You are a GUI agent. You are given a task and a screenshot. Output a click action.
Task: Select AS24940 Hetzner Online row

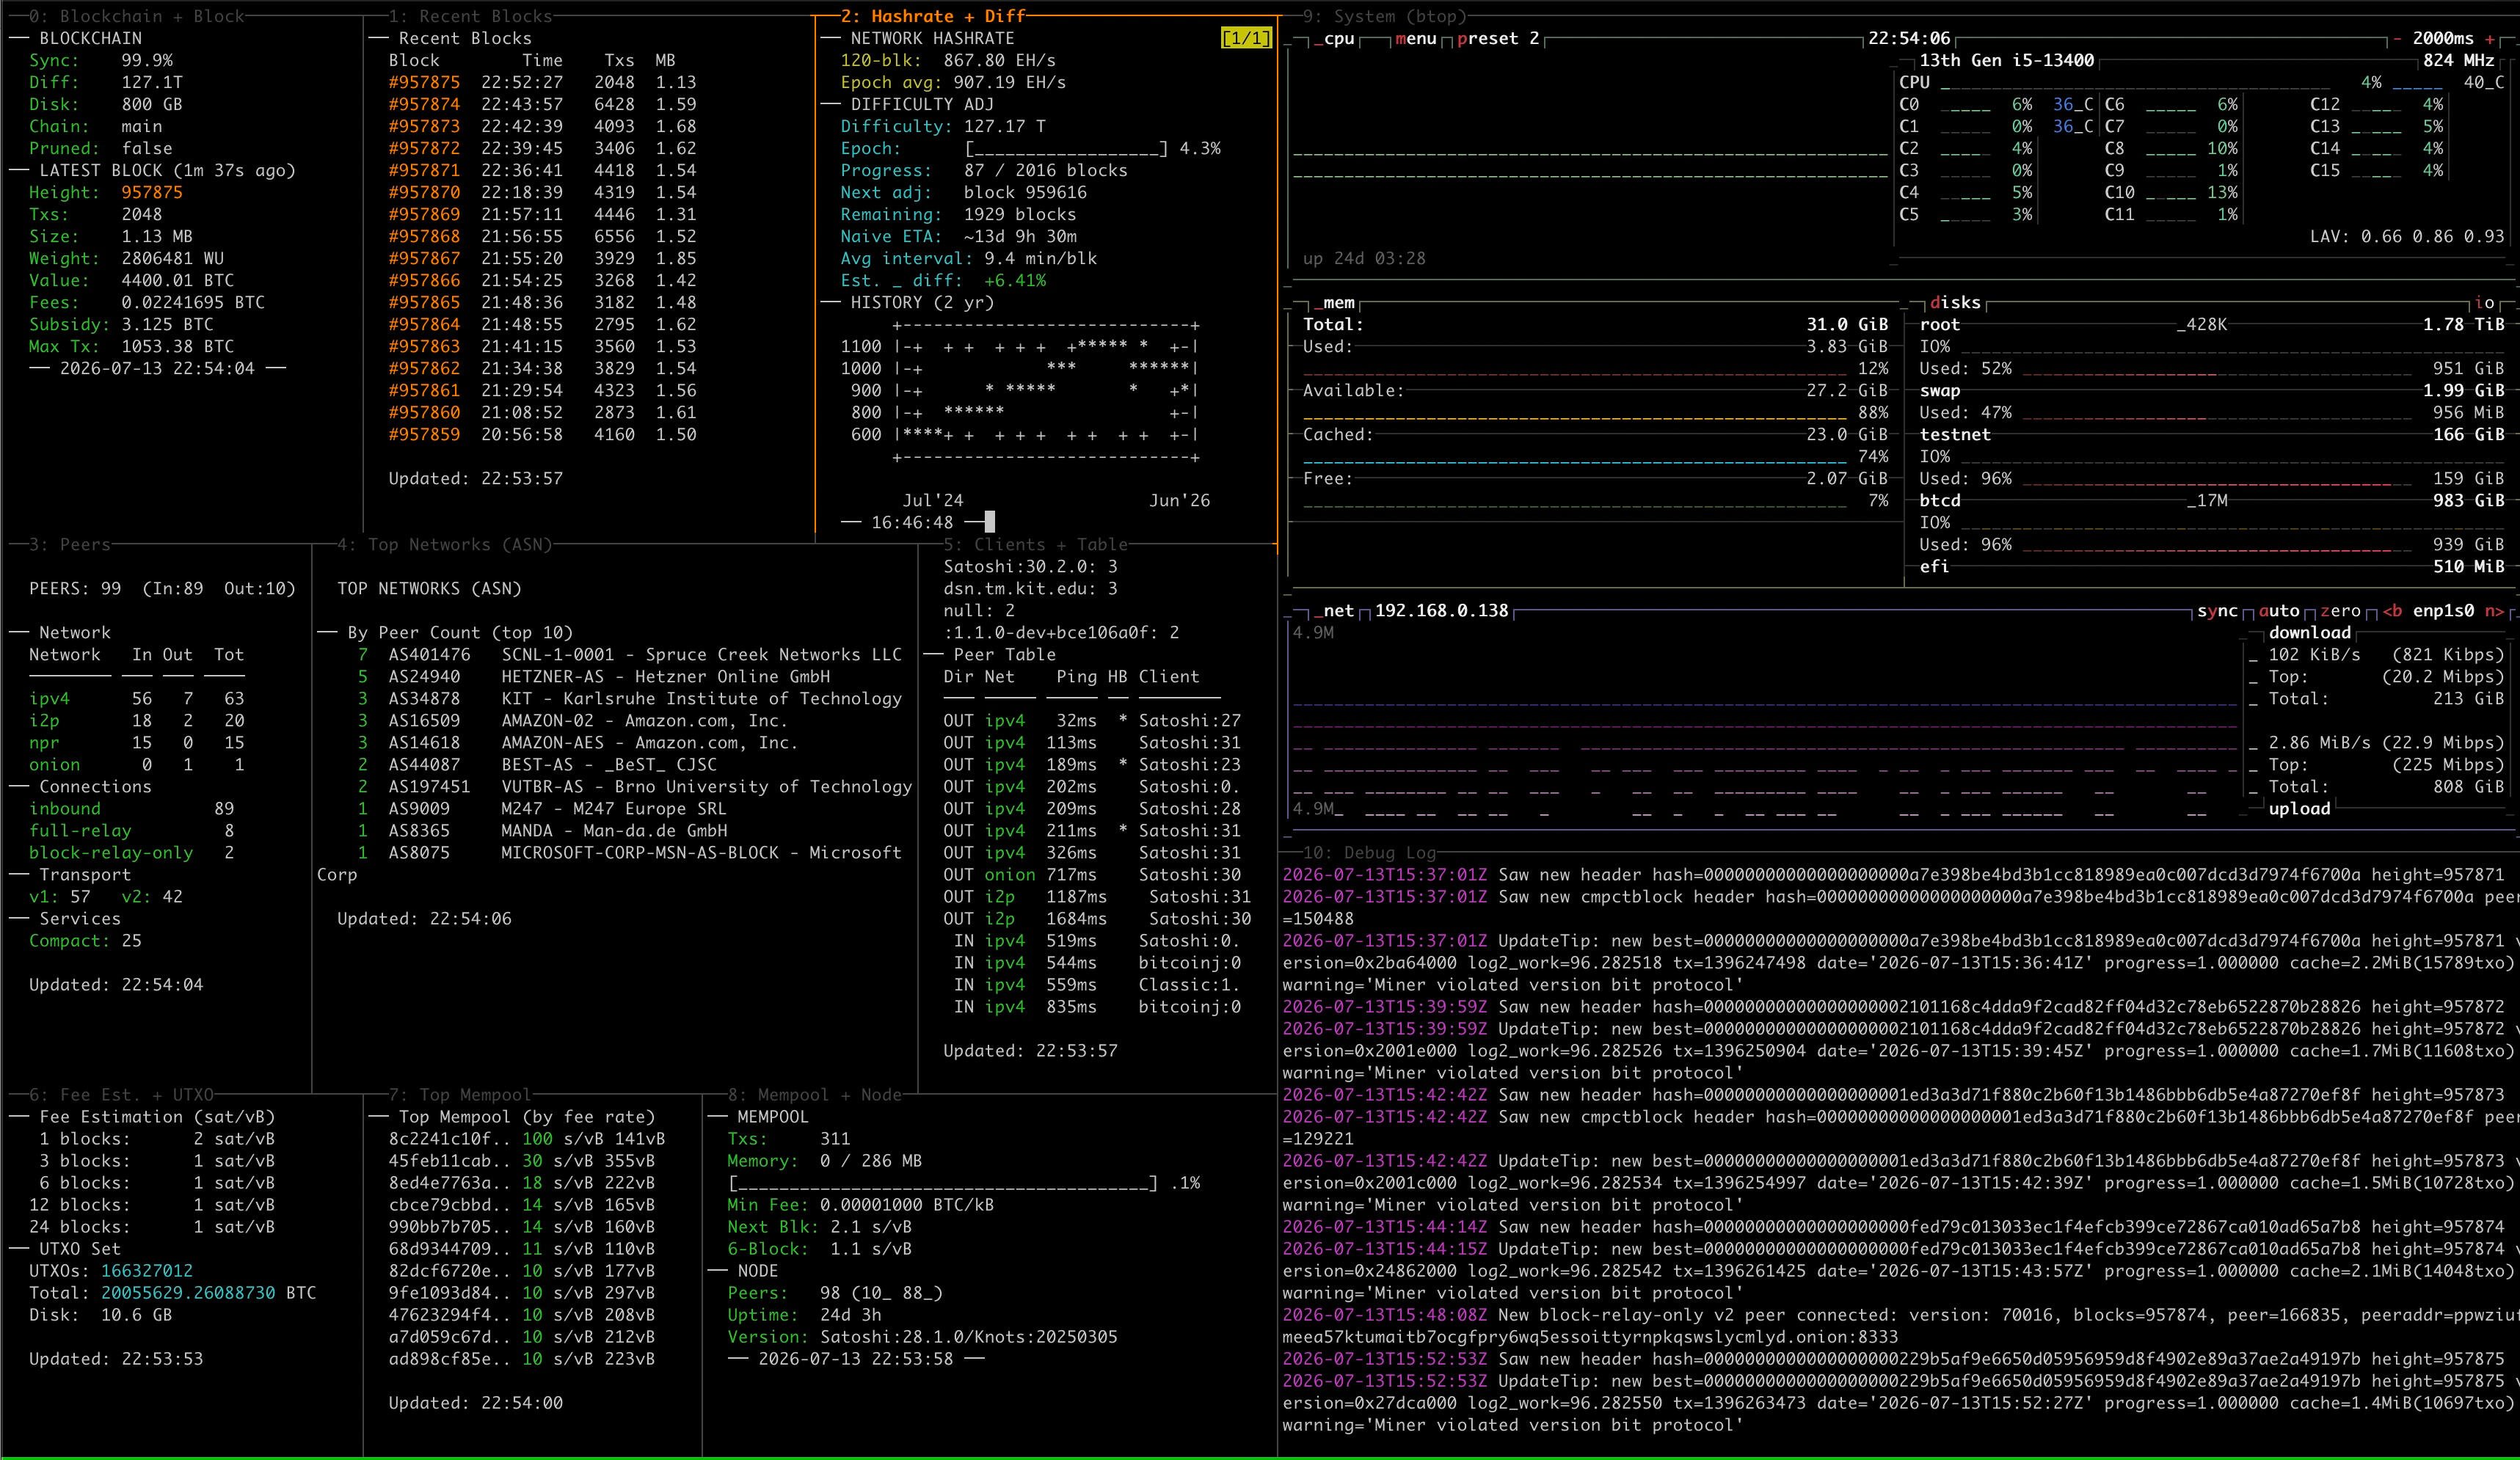[x=593, y=677]
